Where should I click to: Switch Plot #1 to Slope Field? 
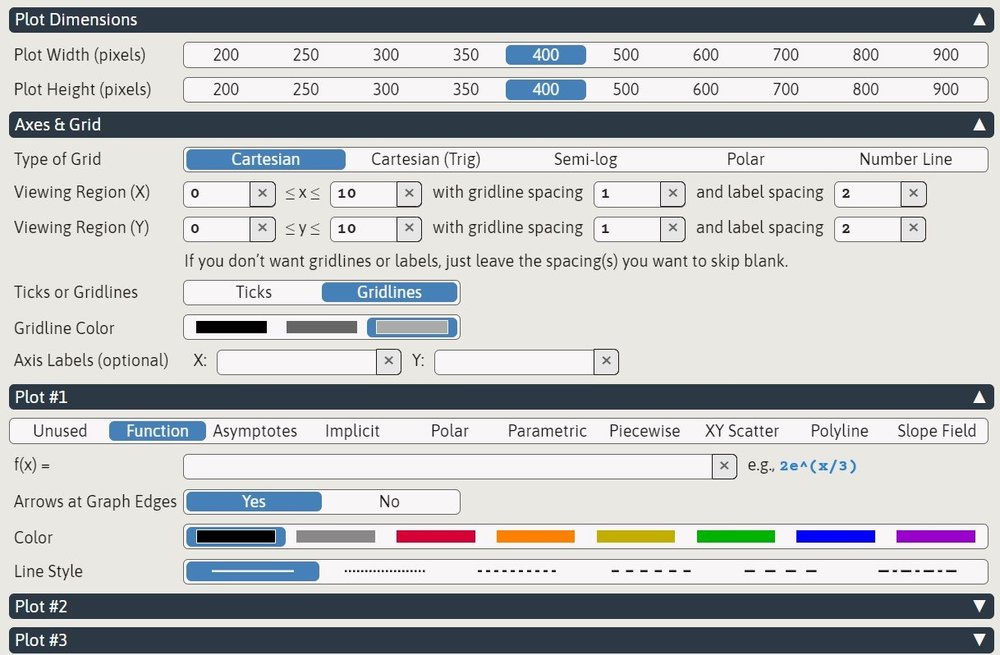point(936,431)
